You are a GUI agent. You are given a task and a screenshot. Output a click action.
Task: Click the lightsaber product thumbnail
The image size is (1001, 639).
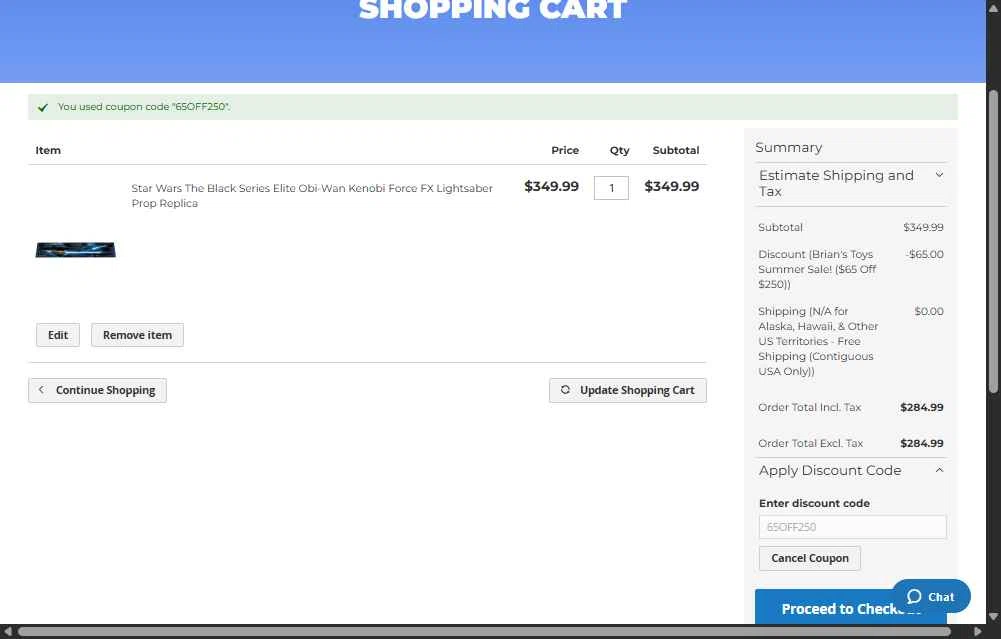(75, 250)
